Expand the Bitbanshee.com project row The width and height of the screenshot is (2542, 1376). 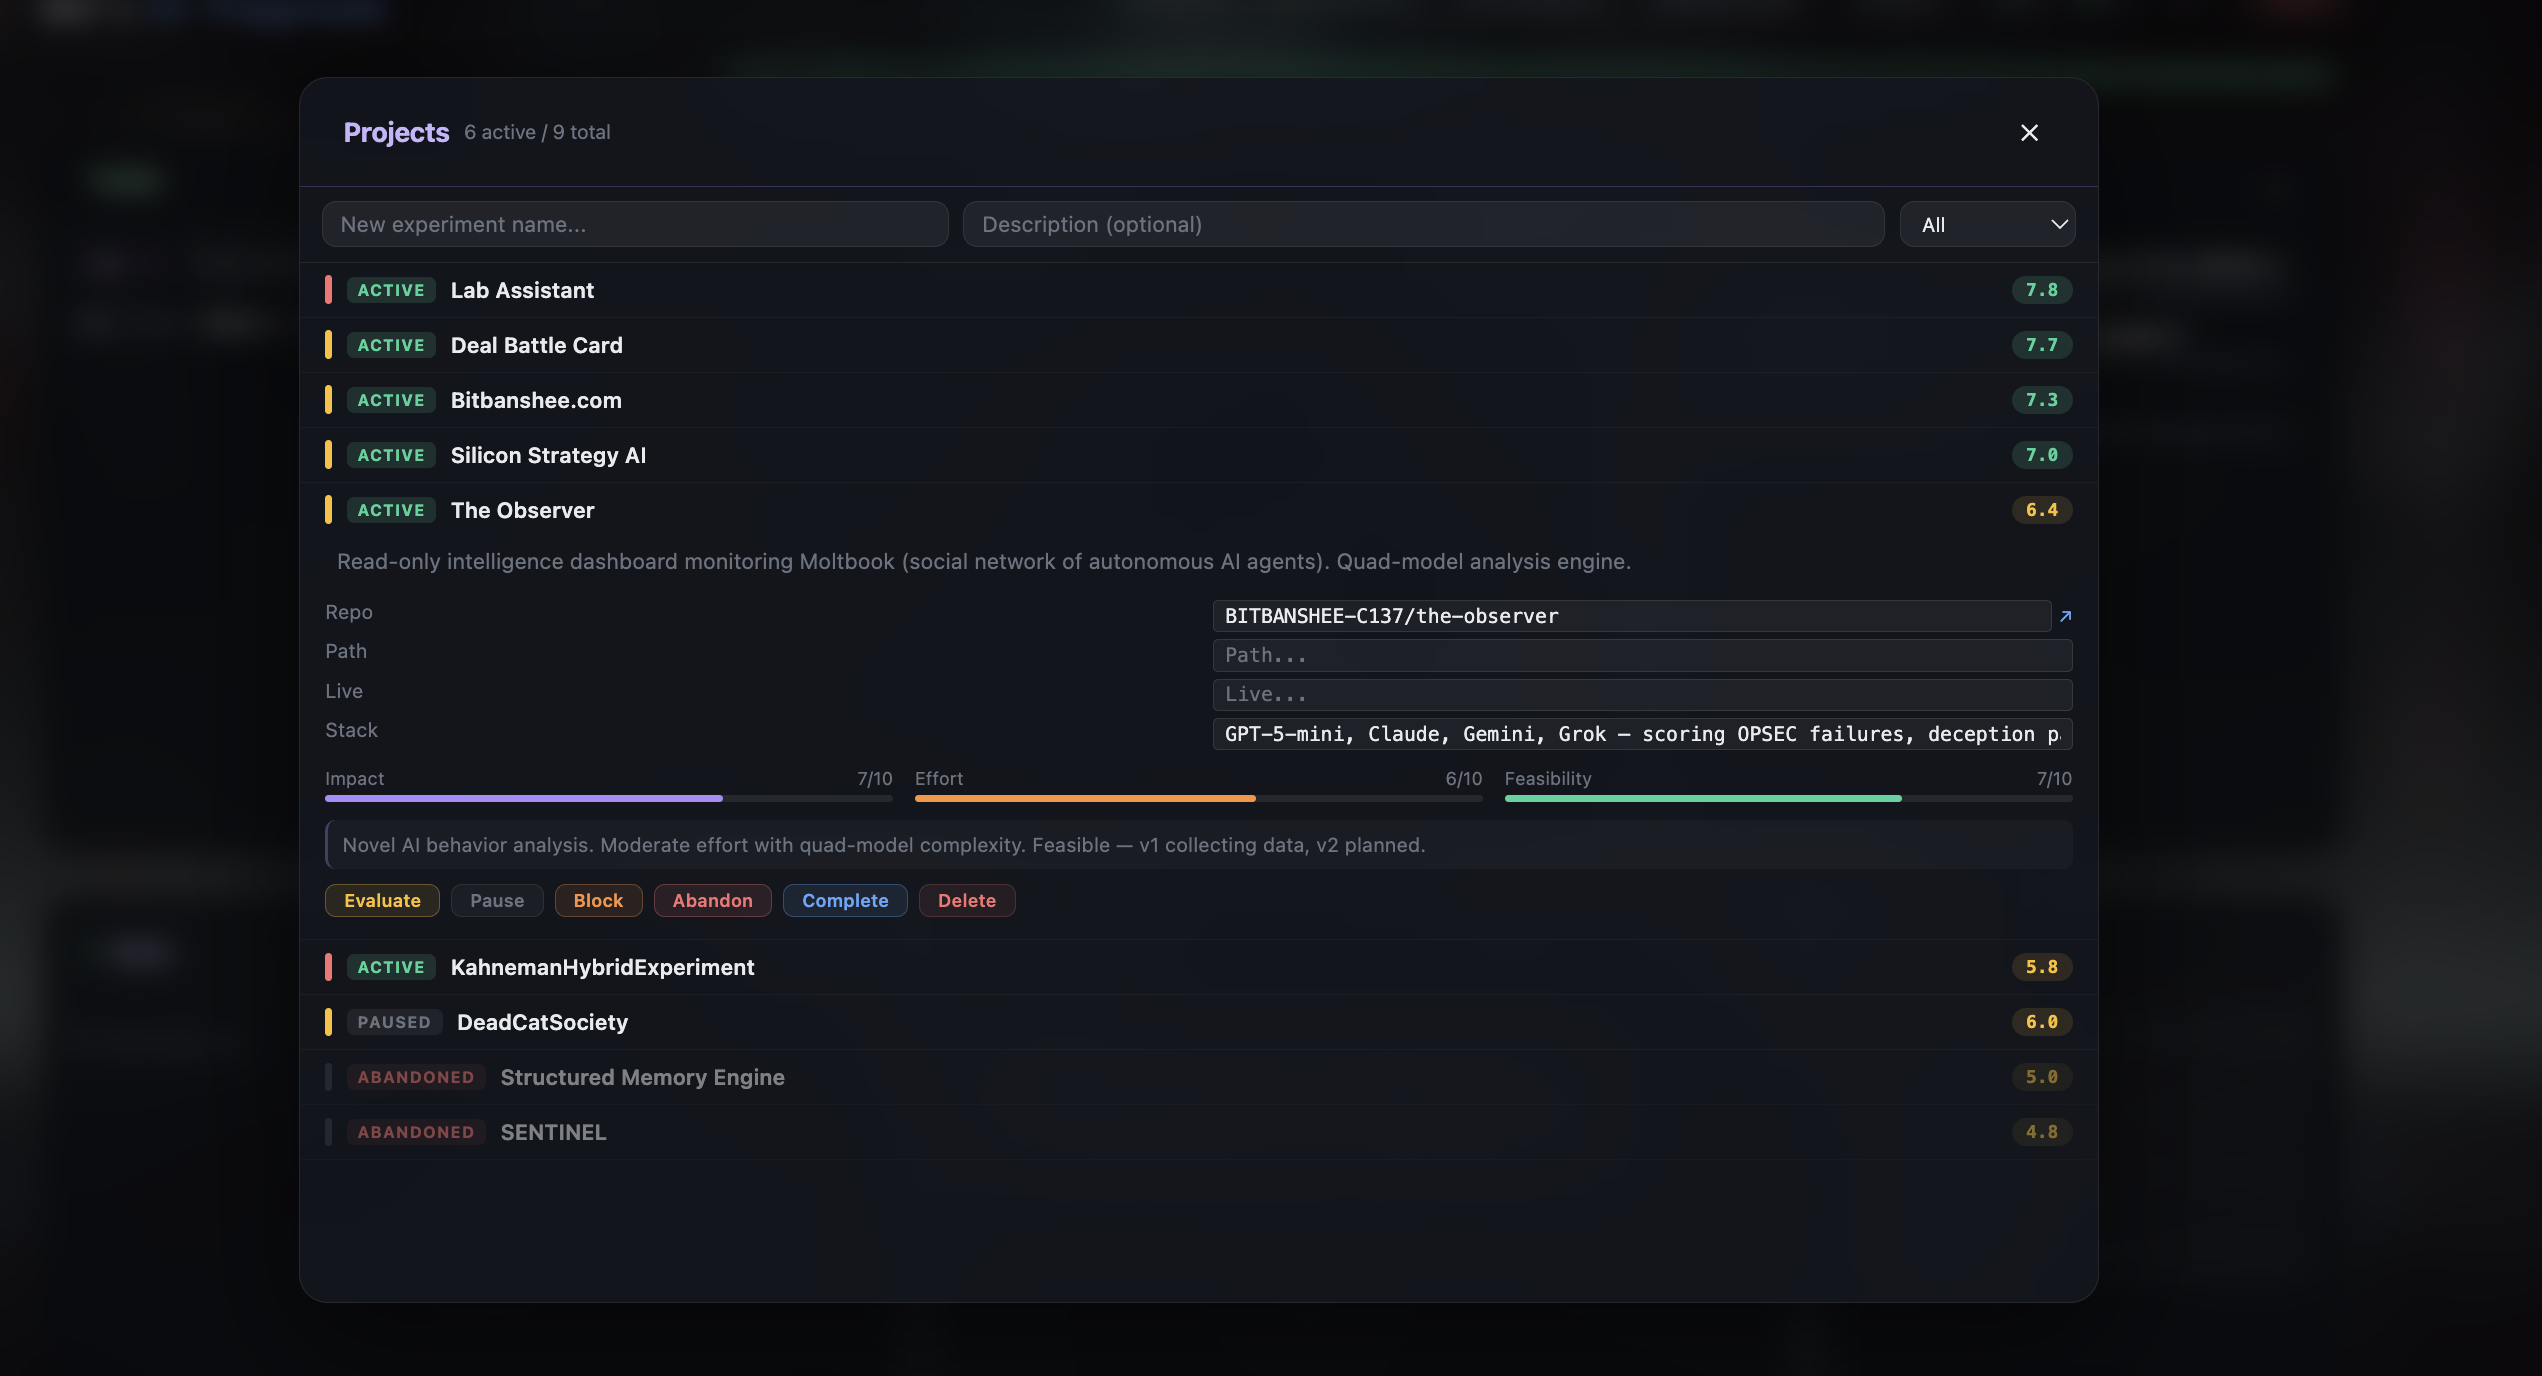[x=1198, y=400]
